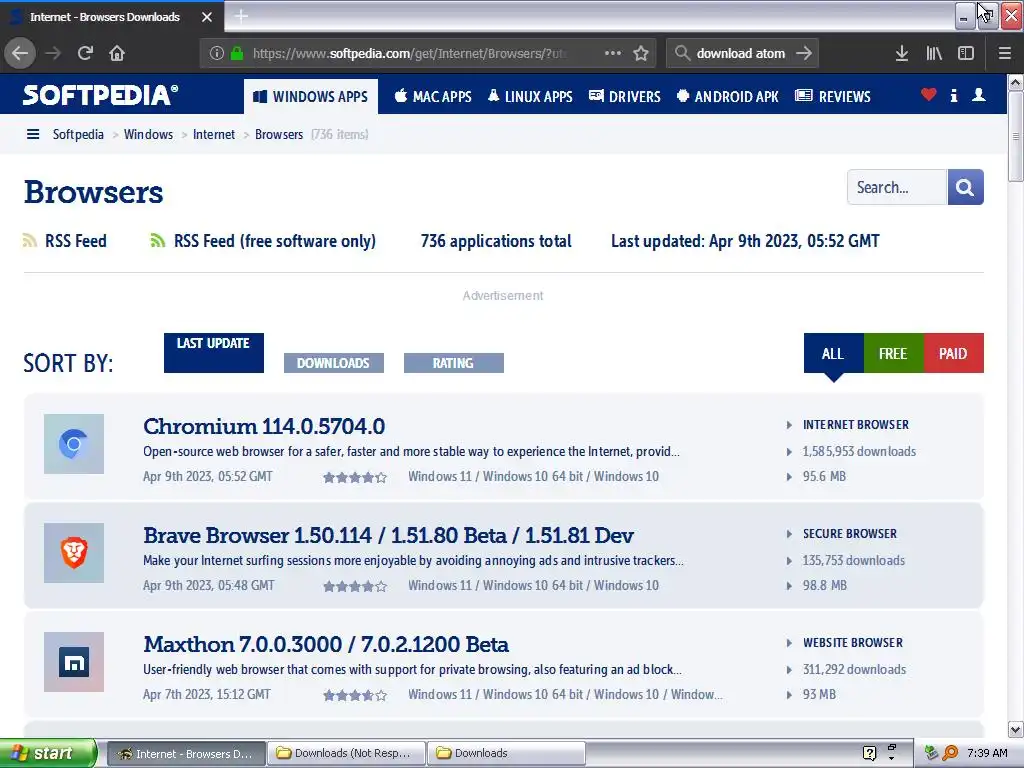Open Chromium 114.0.5704.0 title link
1024x768 pixels.
tap(264, 426)
